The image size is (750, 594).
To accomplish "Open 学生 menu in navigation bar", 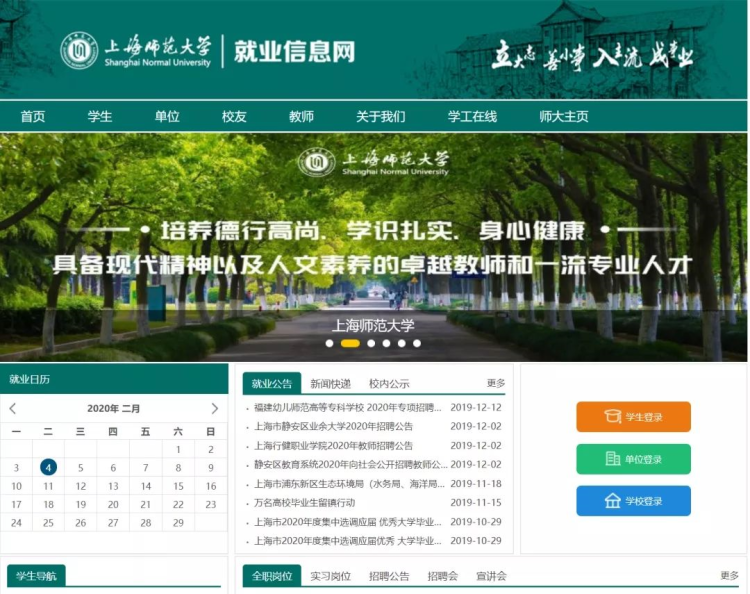I will point(99,116).
